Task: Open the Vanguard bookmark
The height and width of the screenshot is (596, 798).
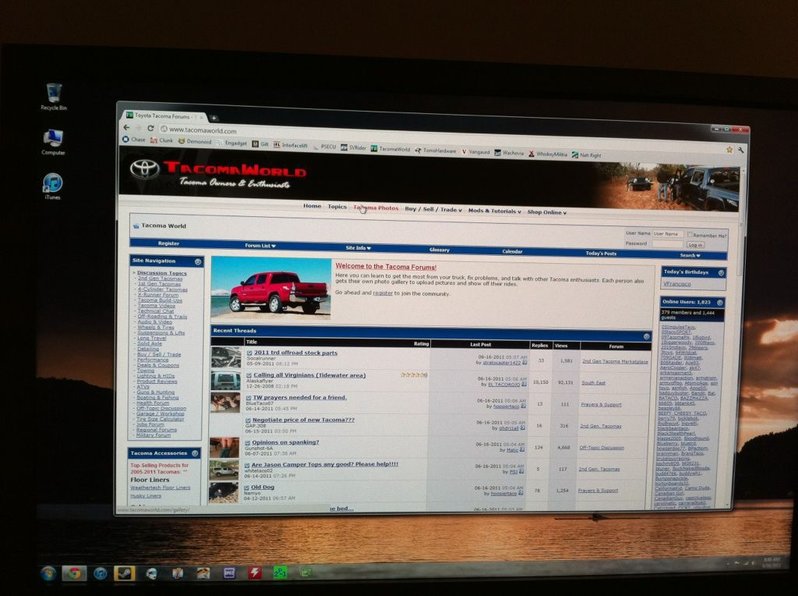Action: [x=475, y=152]
